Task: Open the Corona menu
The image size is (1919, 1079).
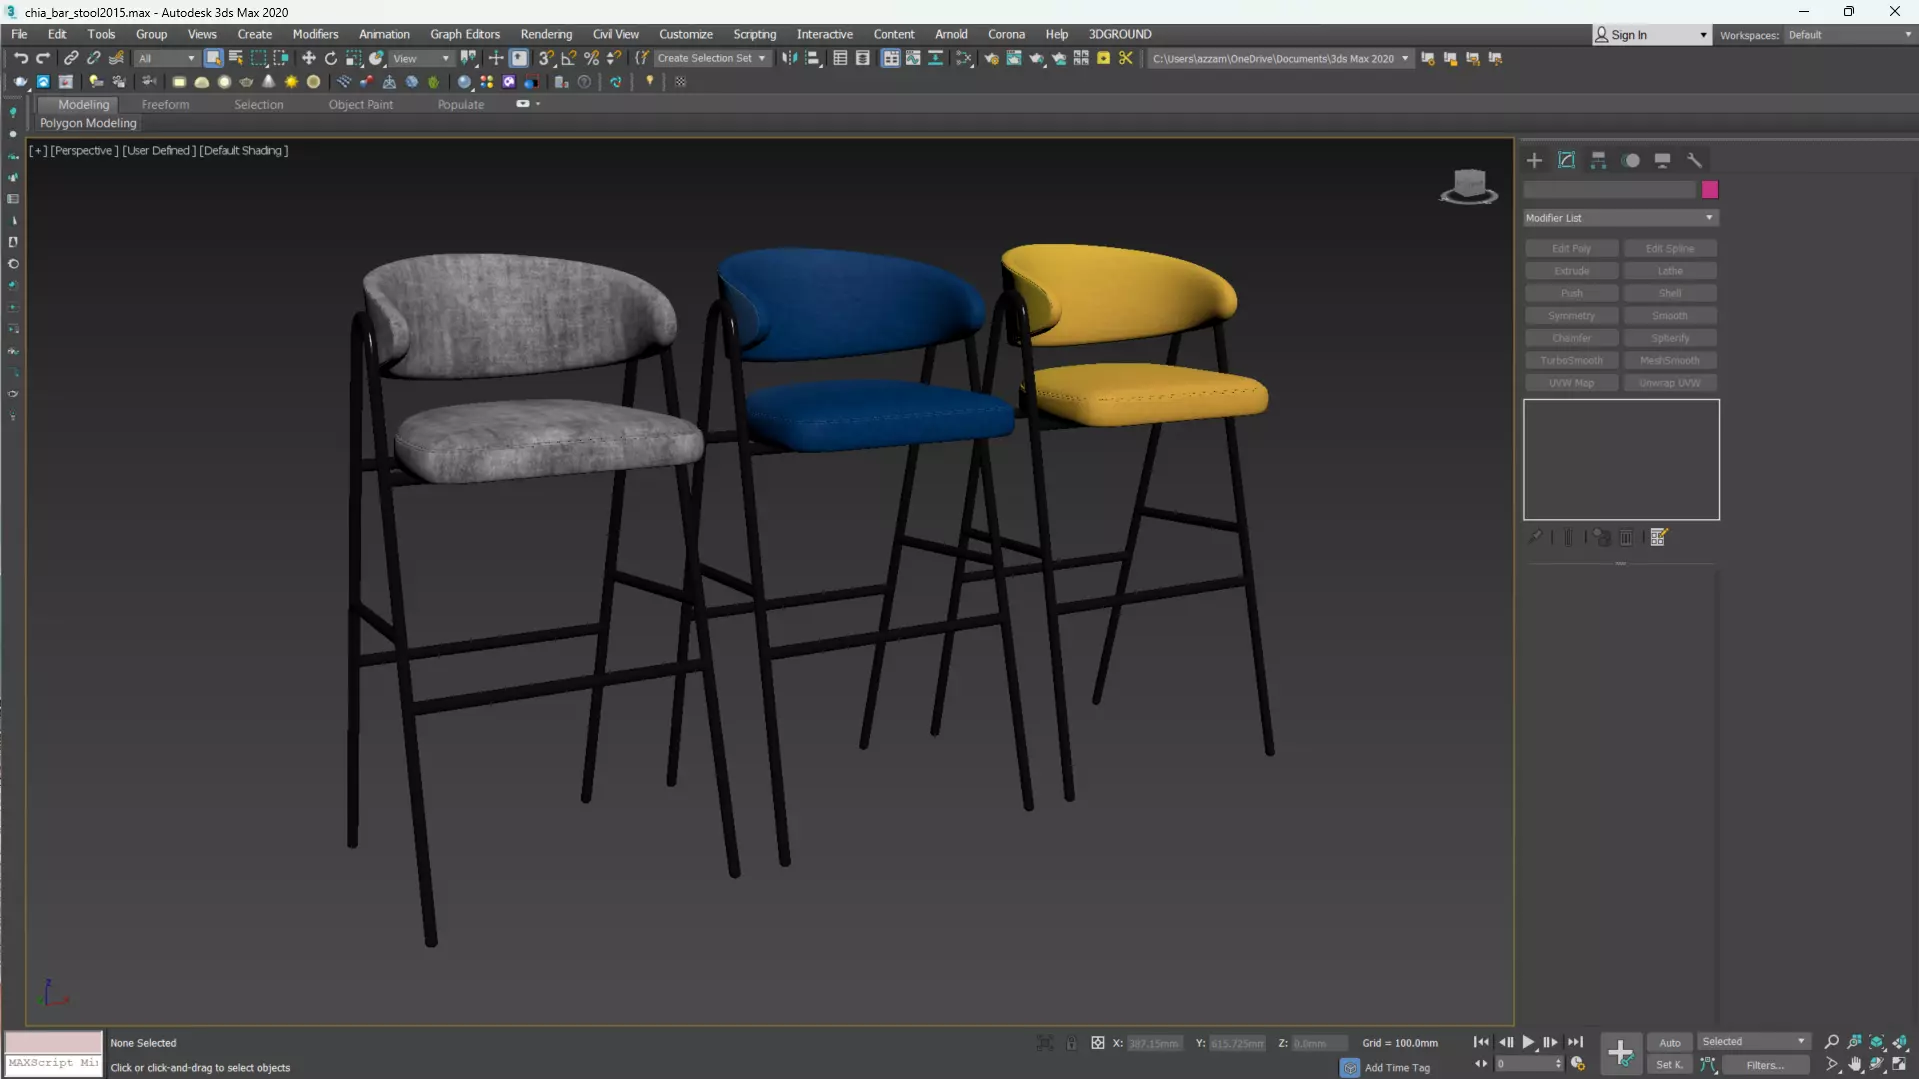Action: [1006, 34]
